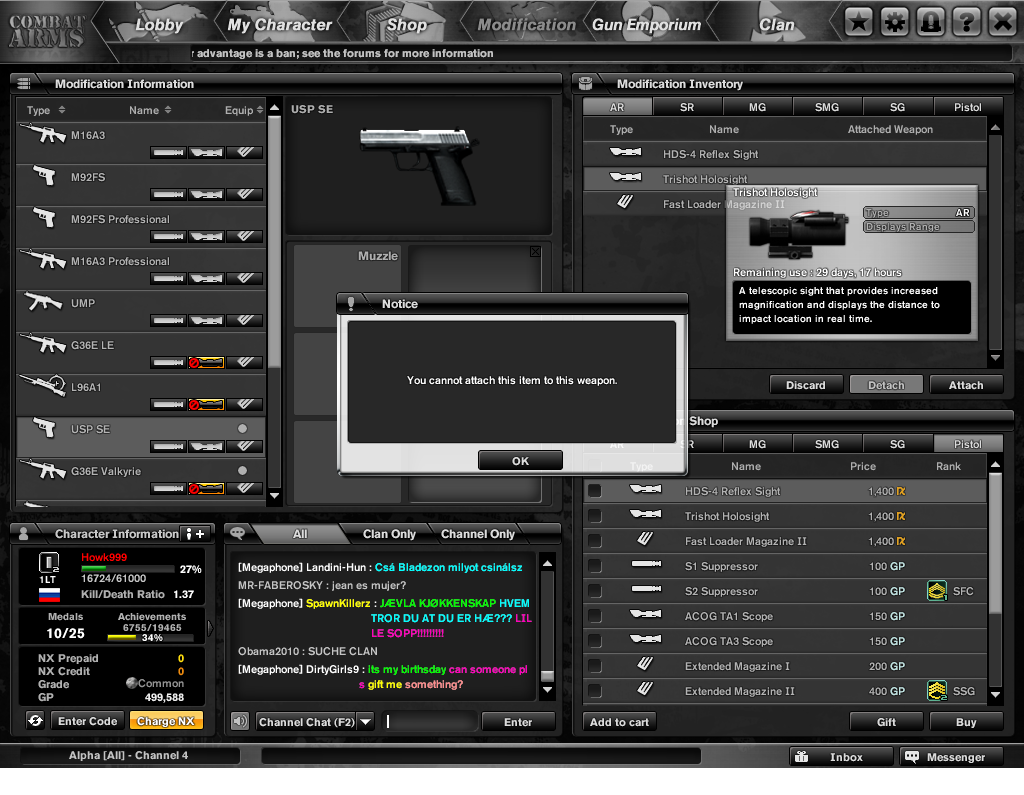Open the Lobby menu
The image size is (1024, 795).
159,25
